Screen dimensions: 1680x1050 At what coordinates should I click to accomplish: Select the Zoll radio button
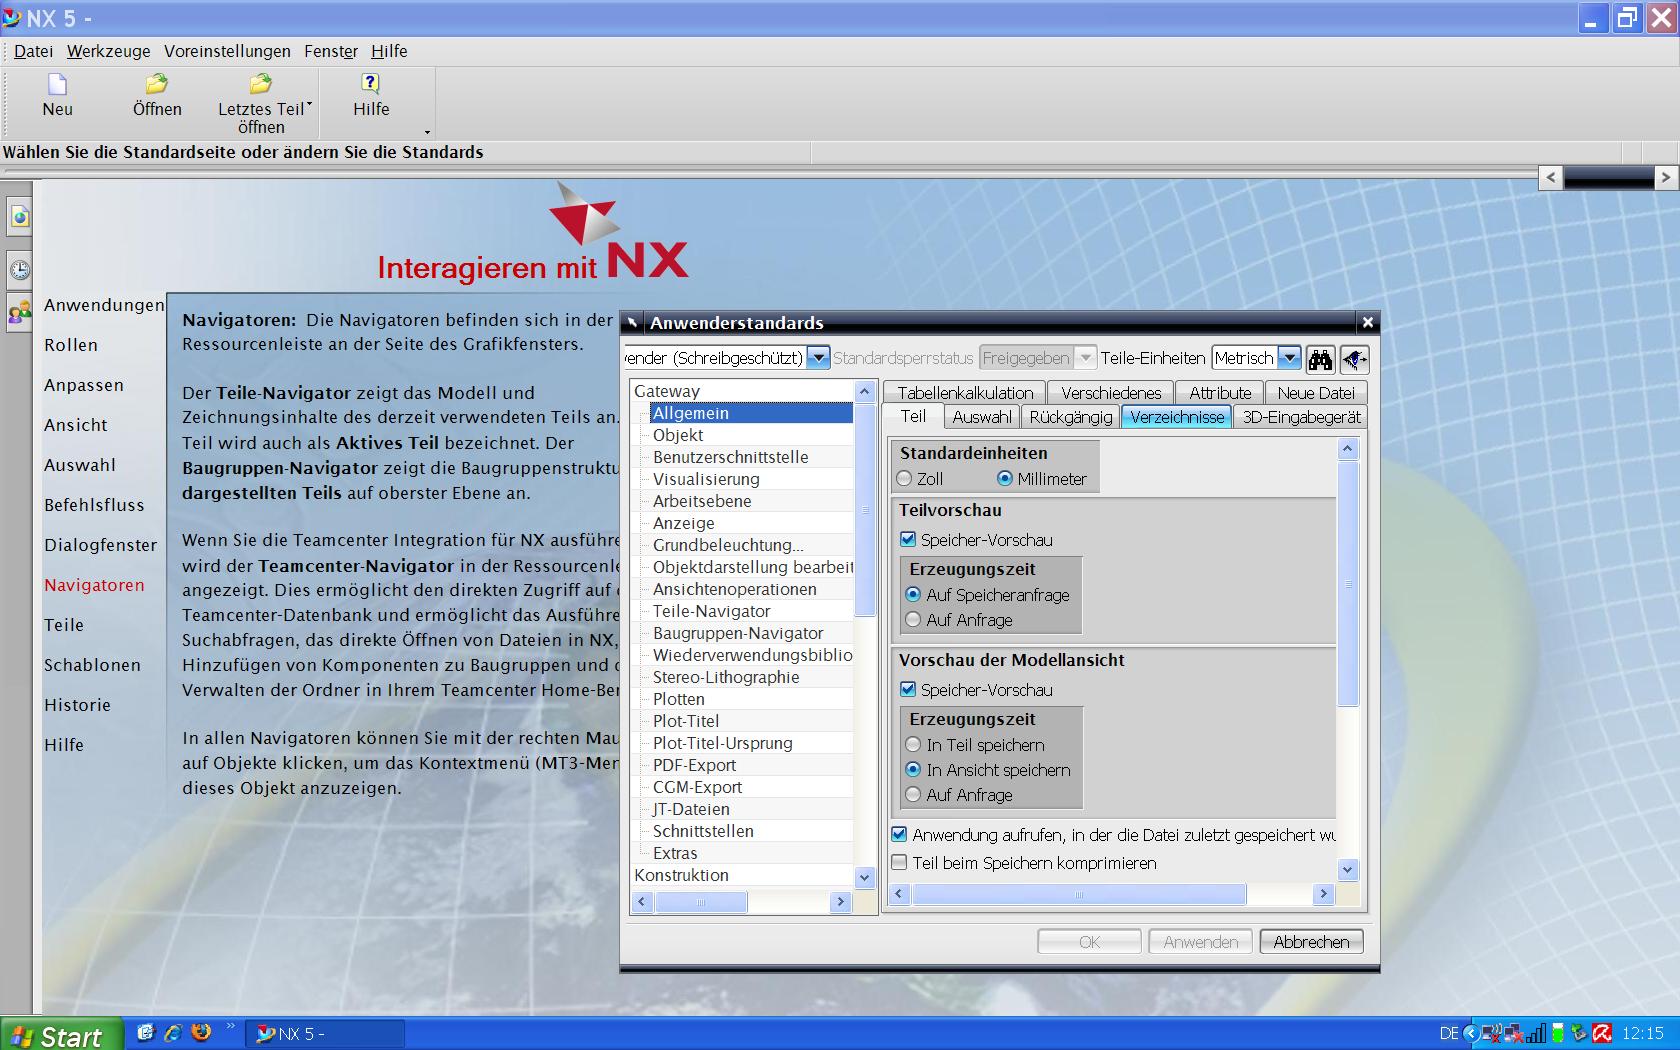click(905, 479)
